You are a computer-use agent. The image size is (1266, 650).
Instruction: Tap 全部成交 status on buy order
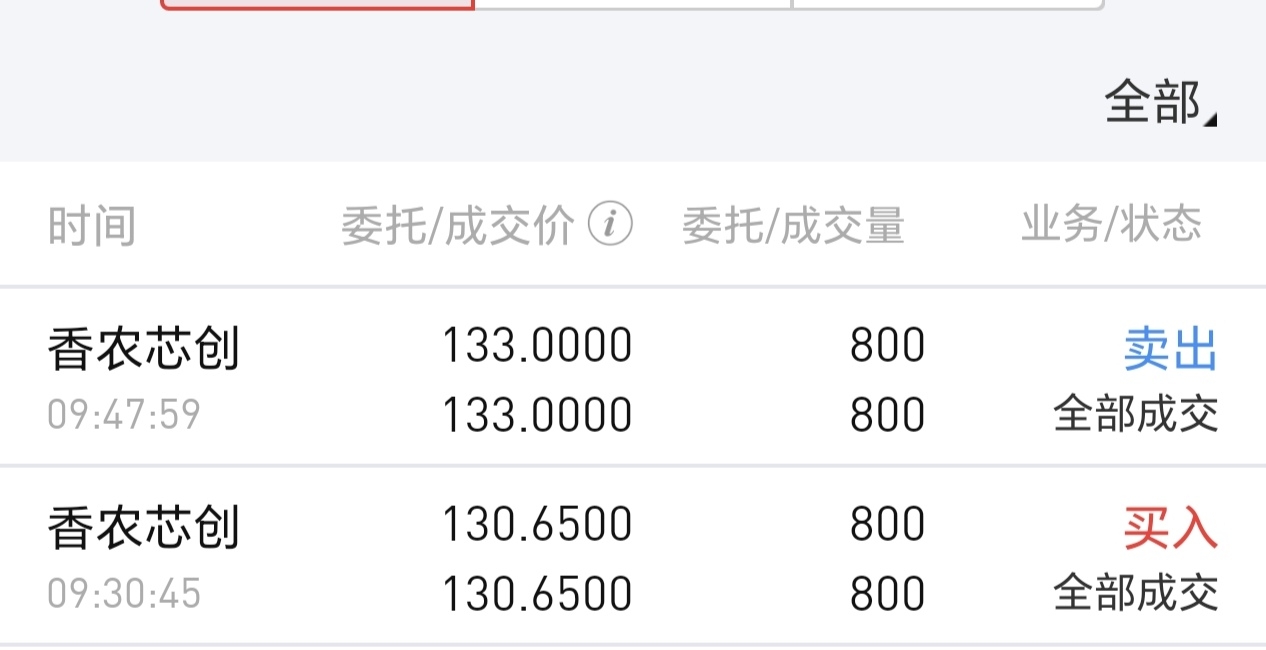pyautogui.click(x=1136, y=593)
